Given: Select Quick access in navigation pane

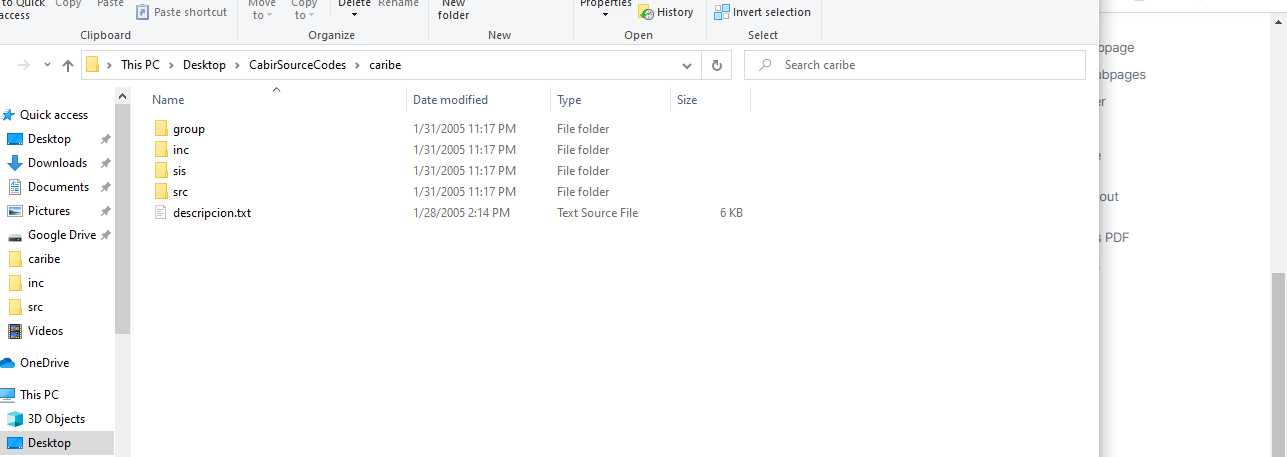Looking at the screenshot, I should pos(54,115).
